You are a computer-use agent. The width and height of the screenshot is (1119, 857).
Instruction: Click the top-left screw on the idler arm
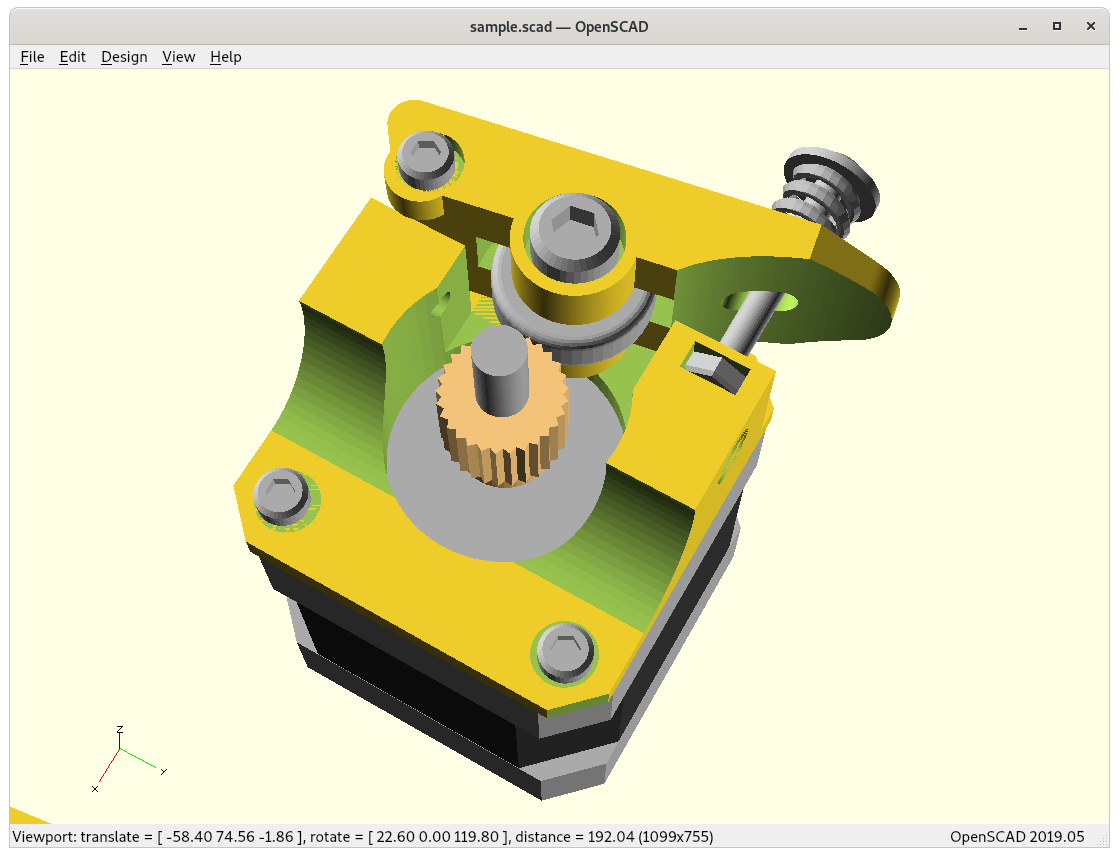pos(426,159)
